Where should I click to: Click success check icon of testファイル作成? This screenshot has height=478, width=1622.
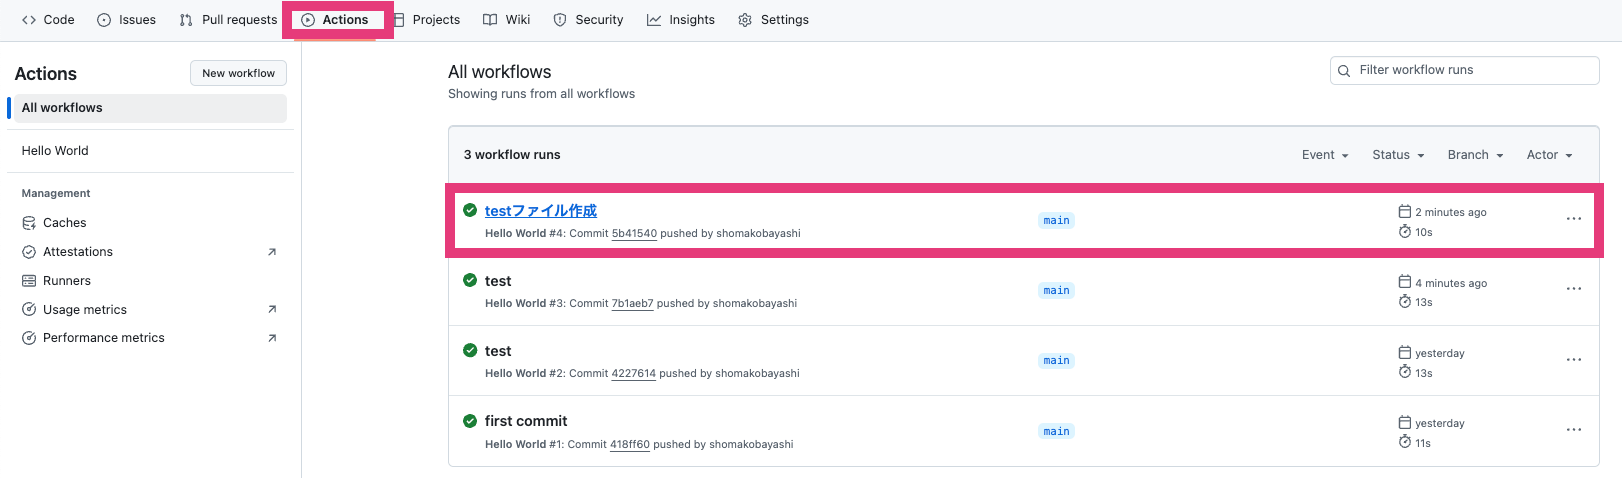coord(470,210)
